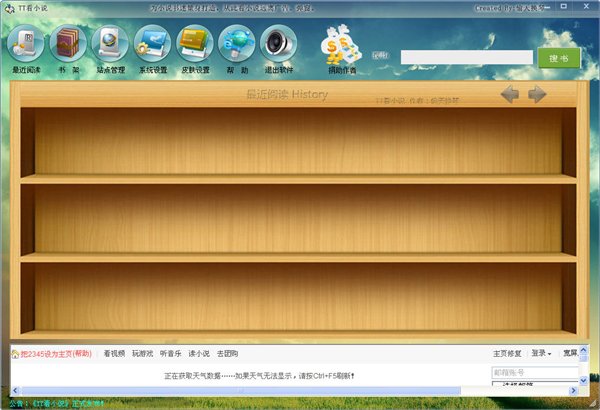Screen dimensions: 600x410
Task: Click the 搜书 green search button
Action: pos(559,58)
